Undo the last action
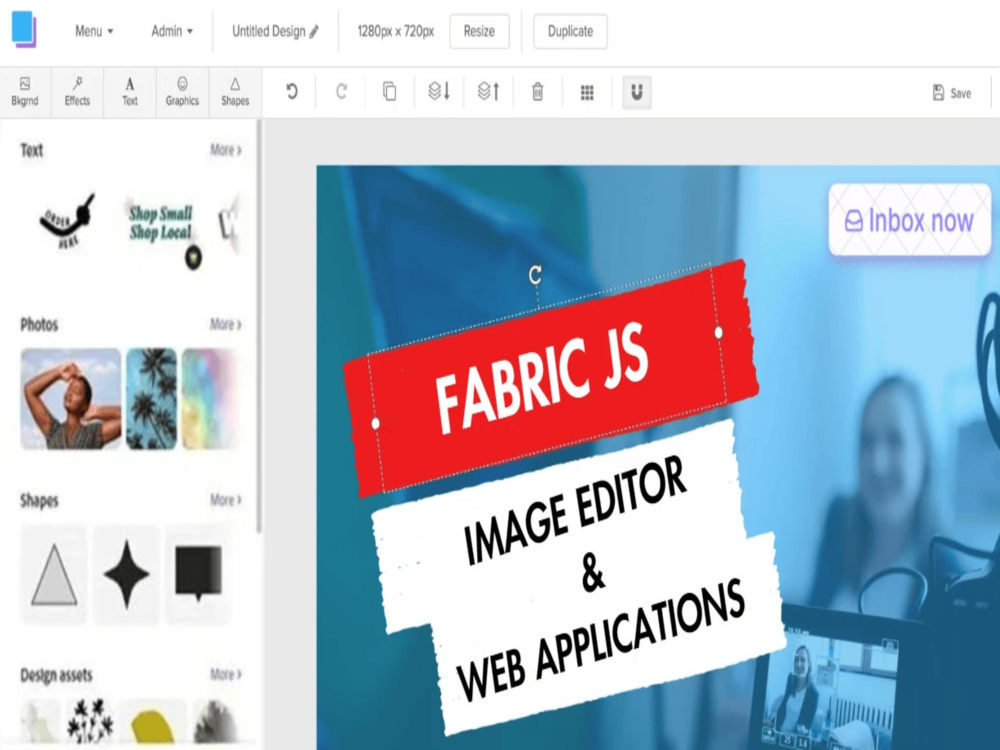This screenshot has height=750, width=1000. (291, 92)
